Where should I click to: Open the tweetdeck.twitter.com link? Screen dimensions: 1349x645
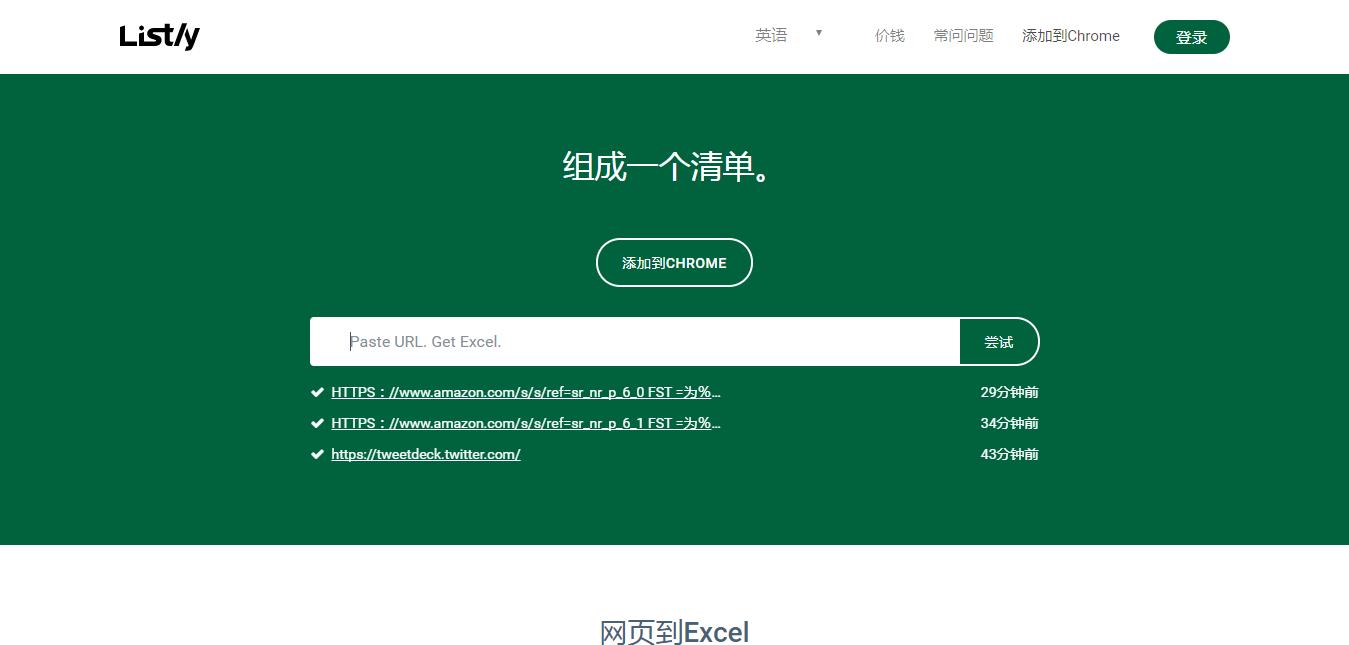tap(425, 453)
